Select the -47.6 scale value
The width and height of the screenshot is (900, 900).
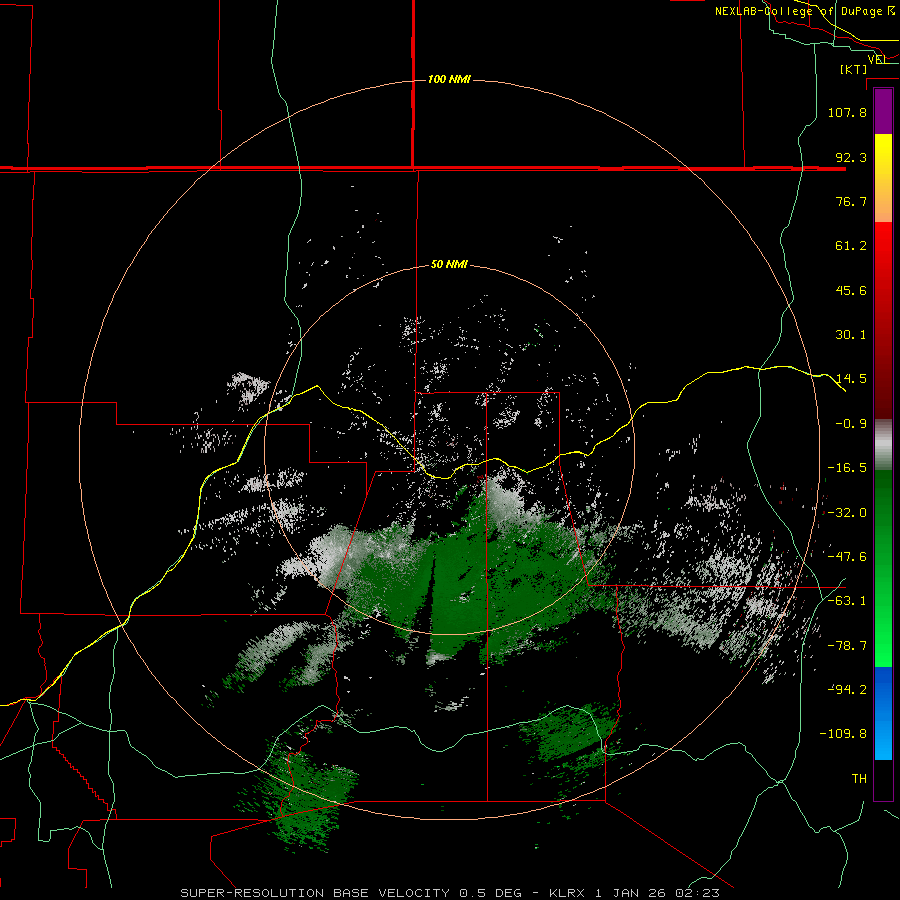[x=847, y=557]
